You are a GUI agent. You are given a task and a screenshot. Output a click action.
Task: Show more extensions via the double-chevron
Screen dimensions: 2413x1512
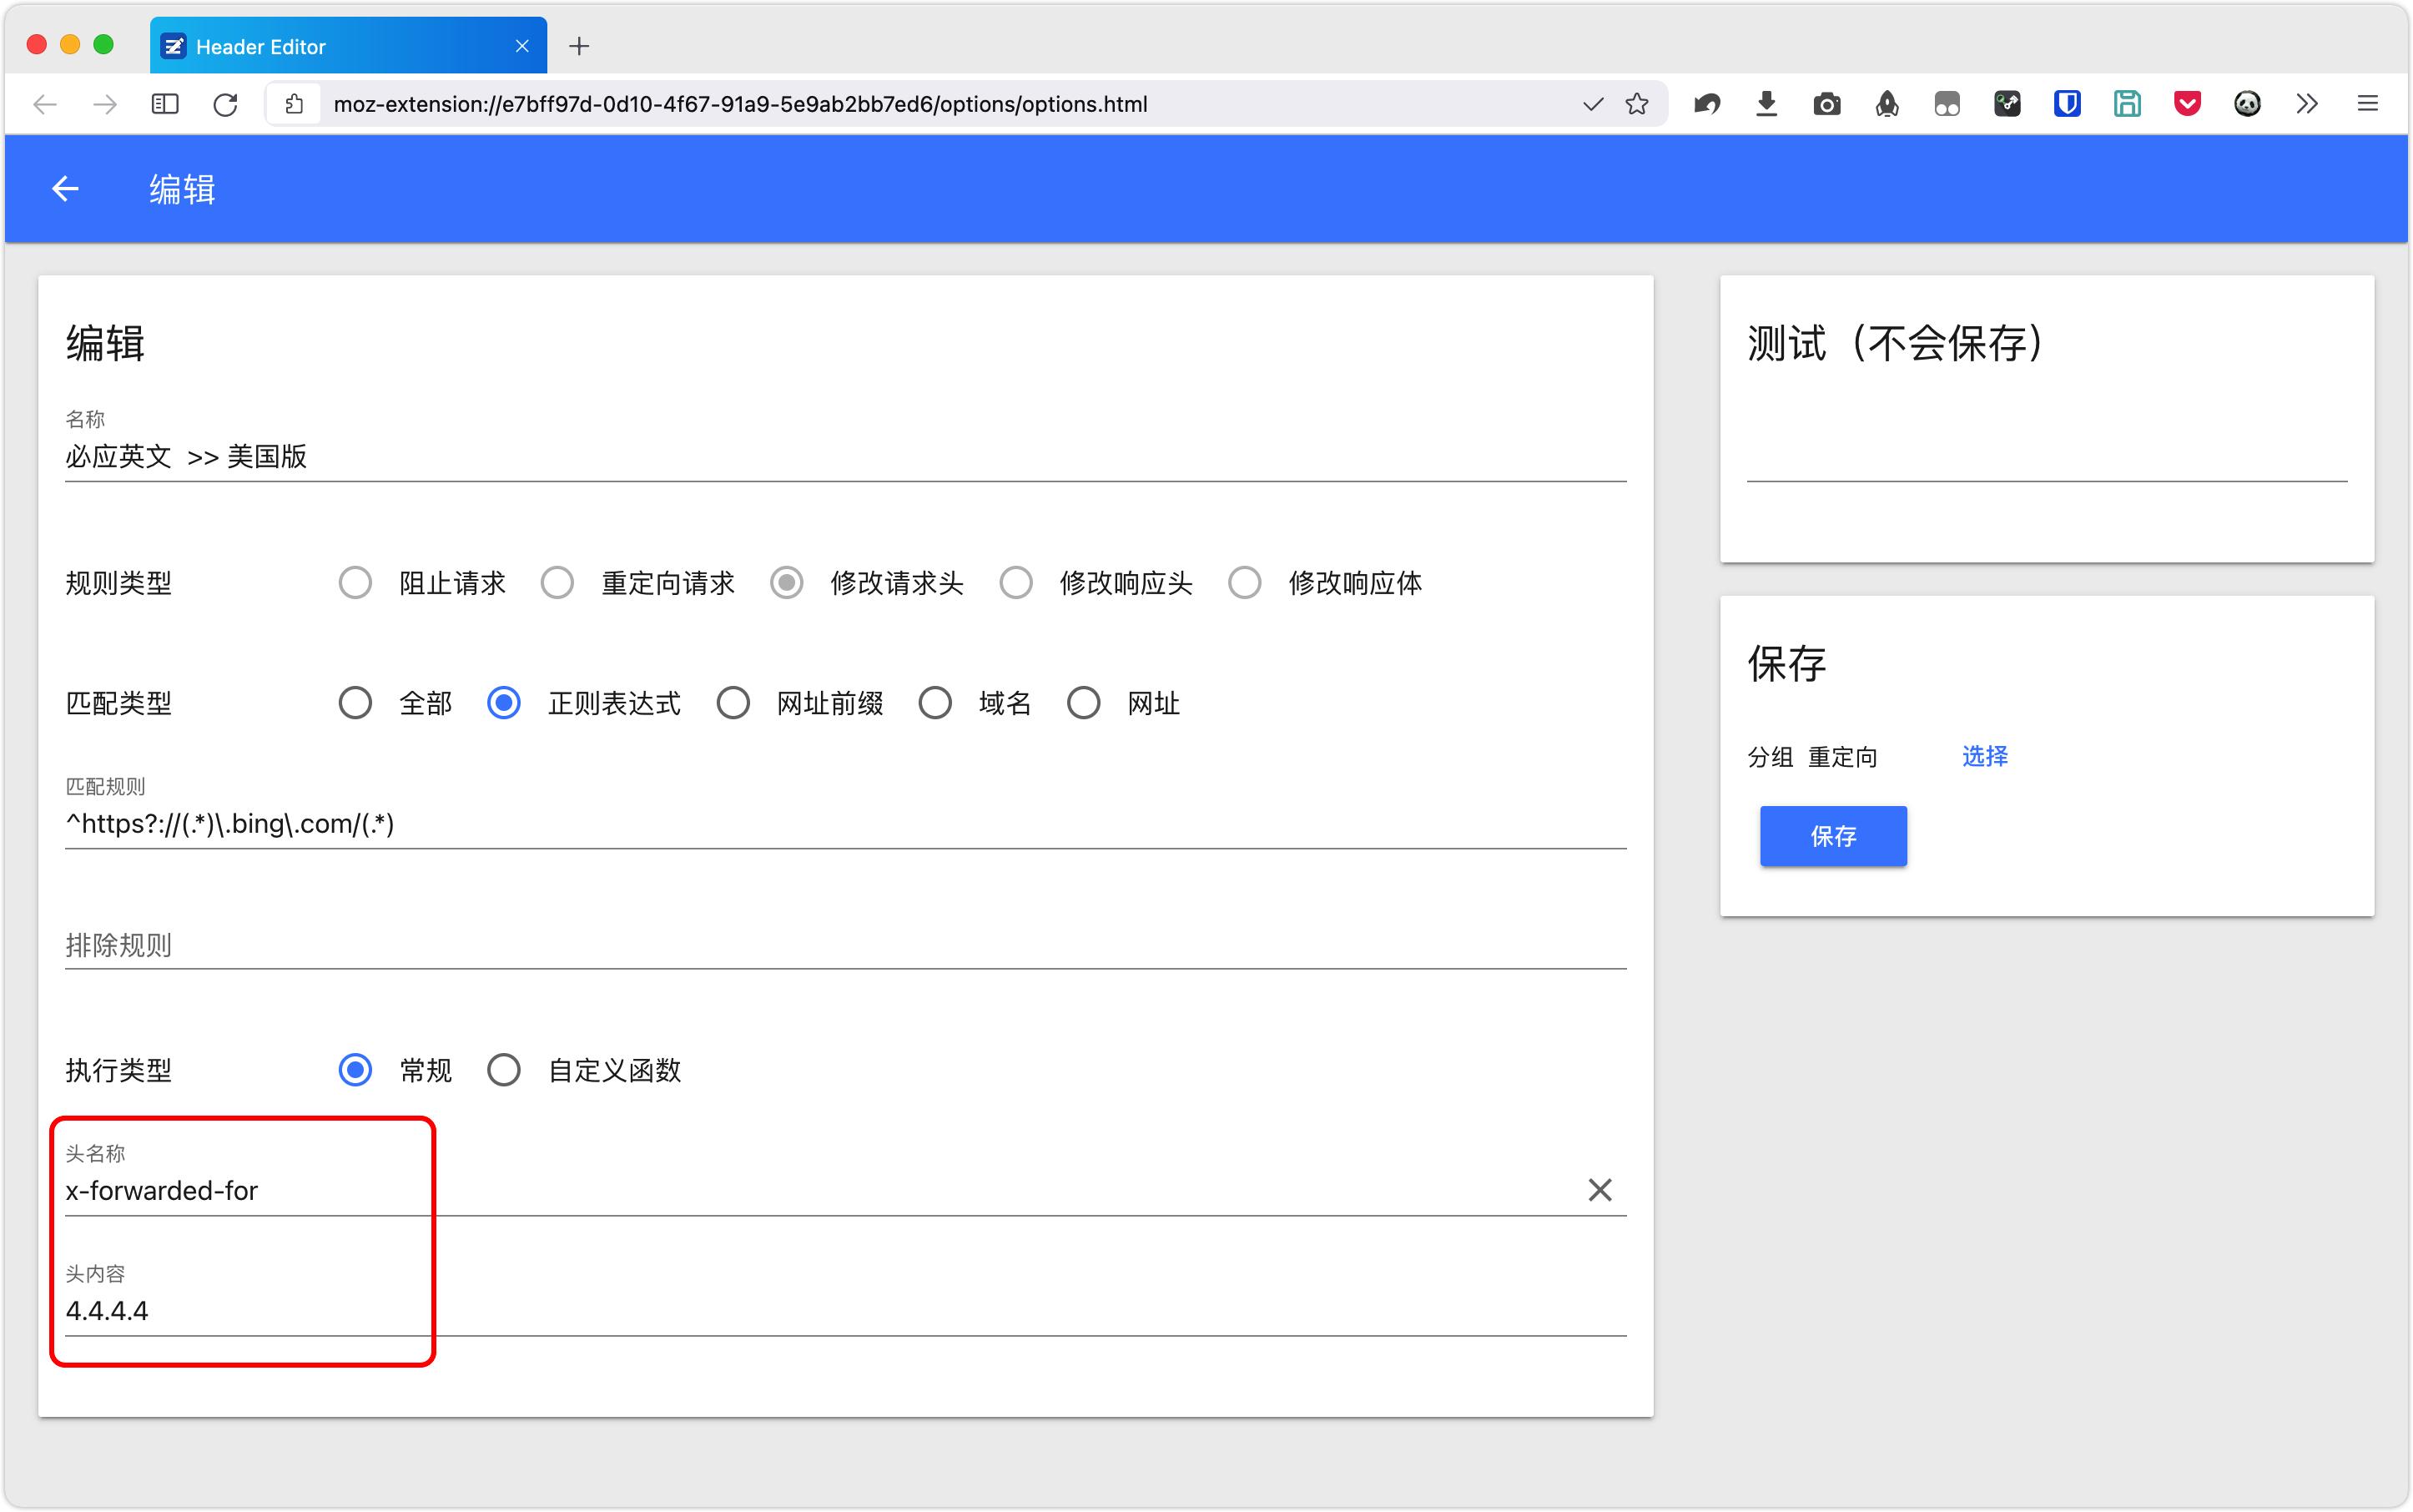click(2307, 104)
